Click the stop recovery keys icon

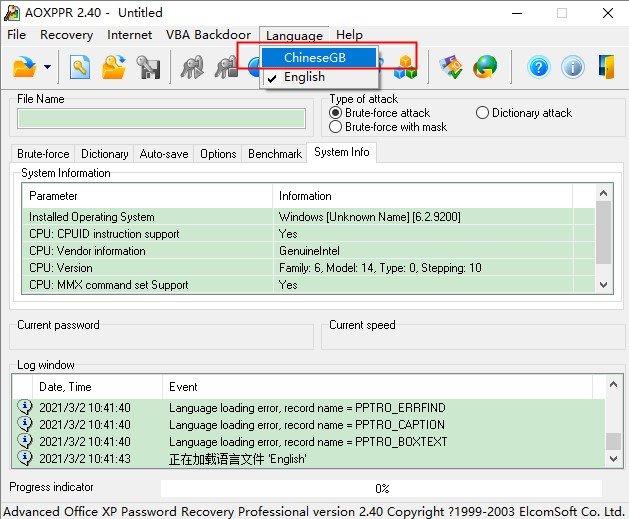pyautogui.click(x=226, y=67)
